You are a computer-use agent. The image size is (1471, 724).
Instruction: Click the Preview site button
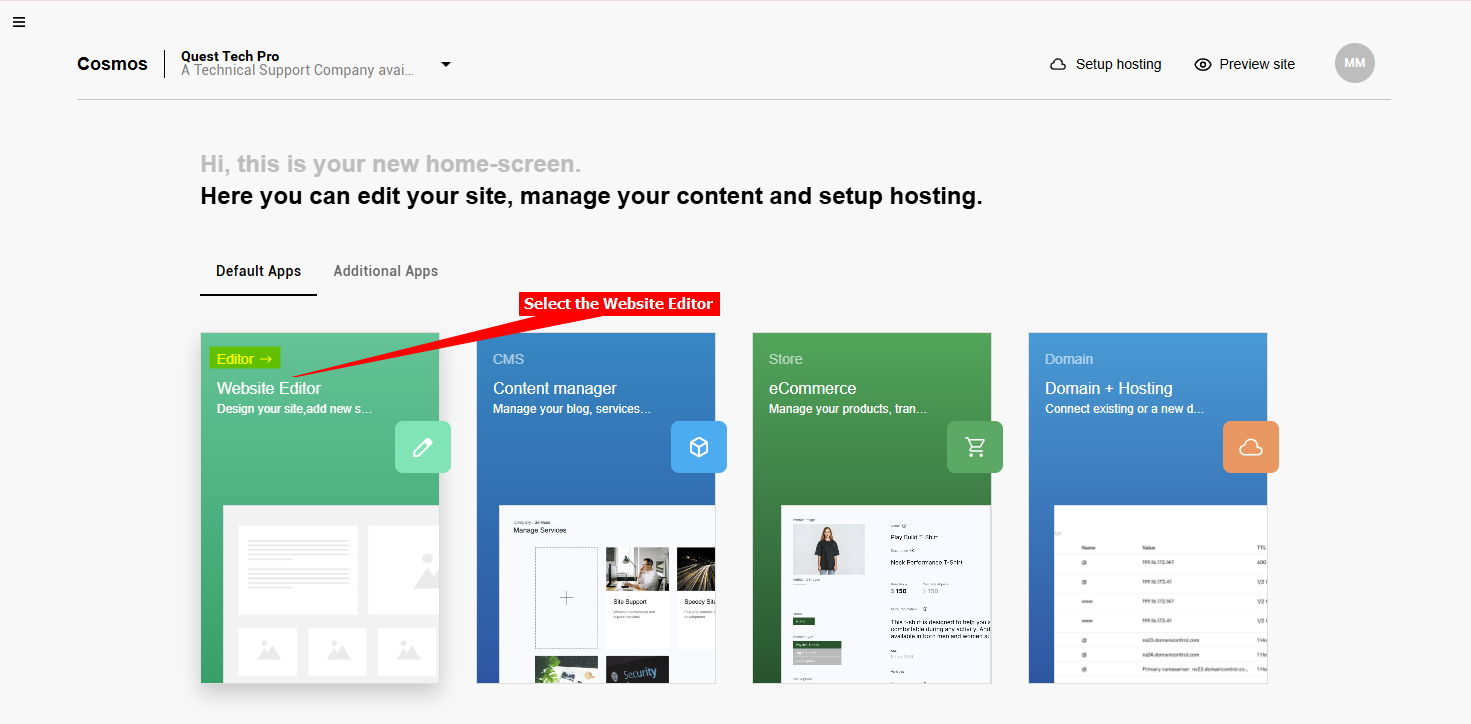click(1244, 64)
